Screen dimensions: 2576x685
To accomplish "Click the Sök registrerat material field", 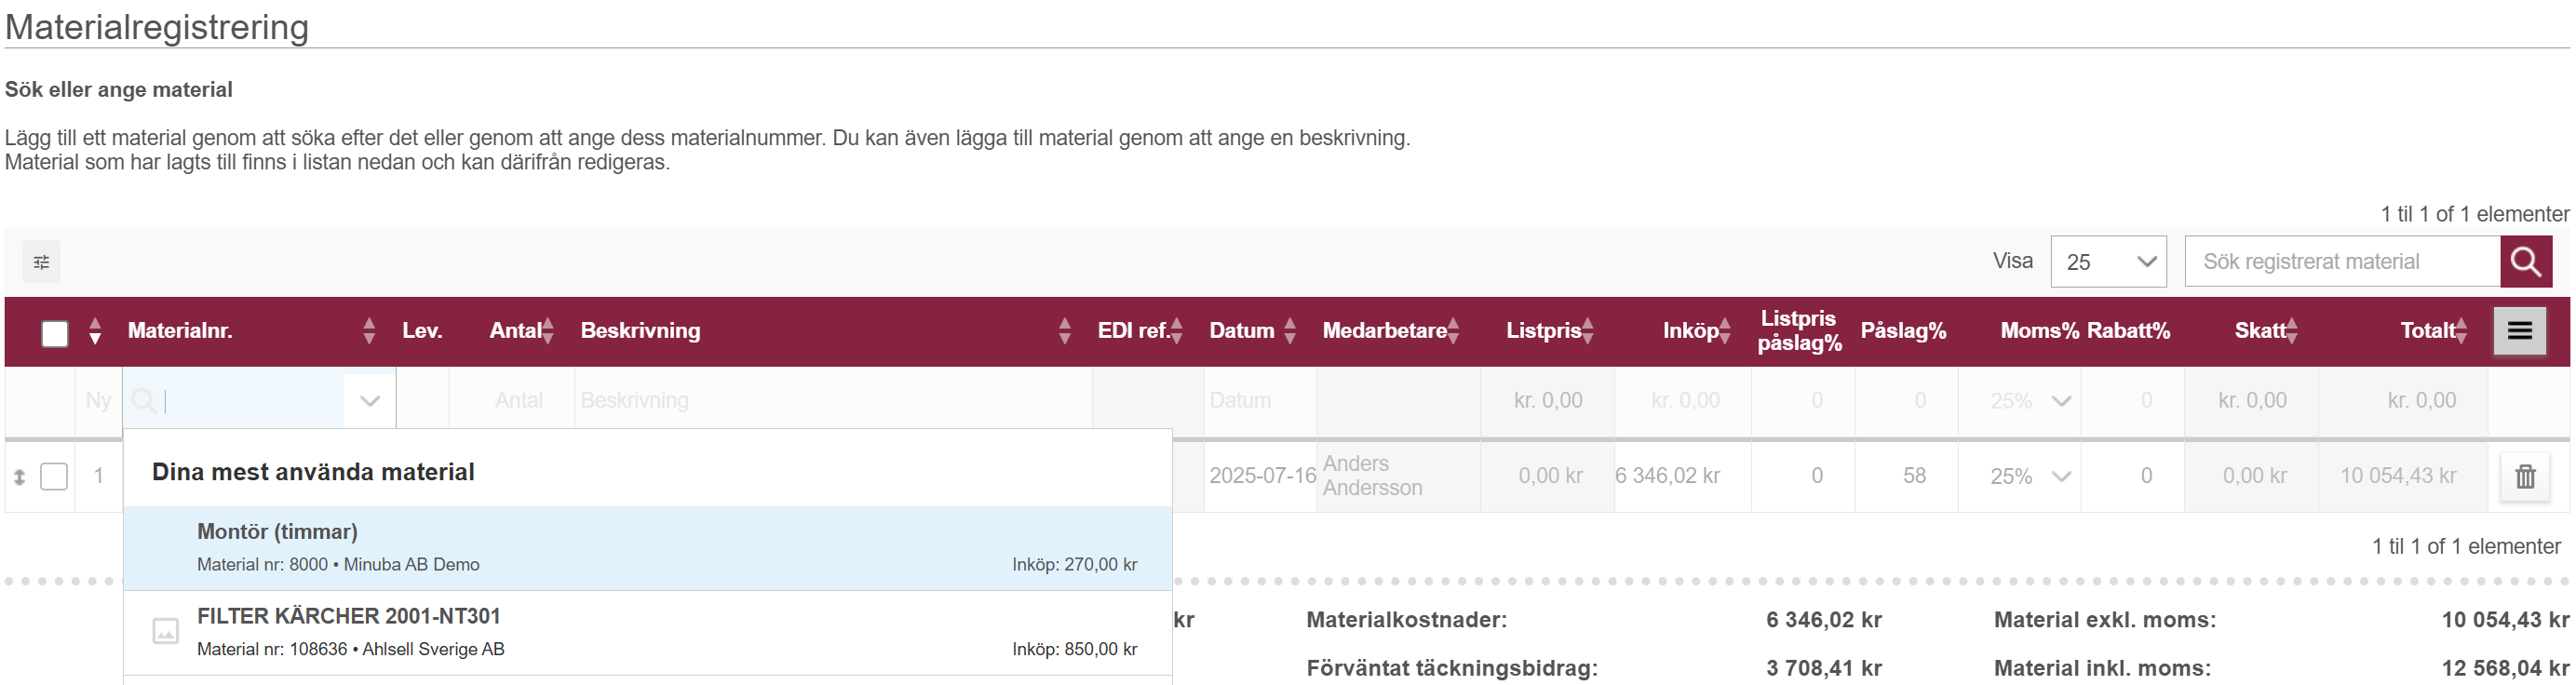I will (x=2342, y=262).
